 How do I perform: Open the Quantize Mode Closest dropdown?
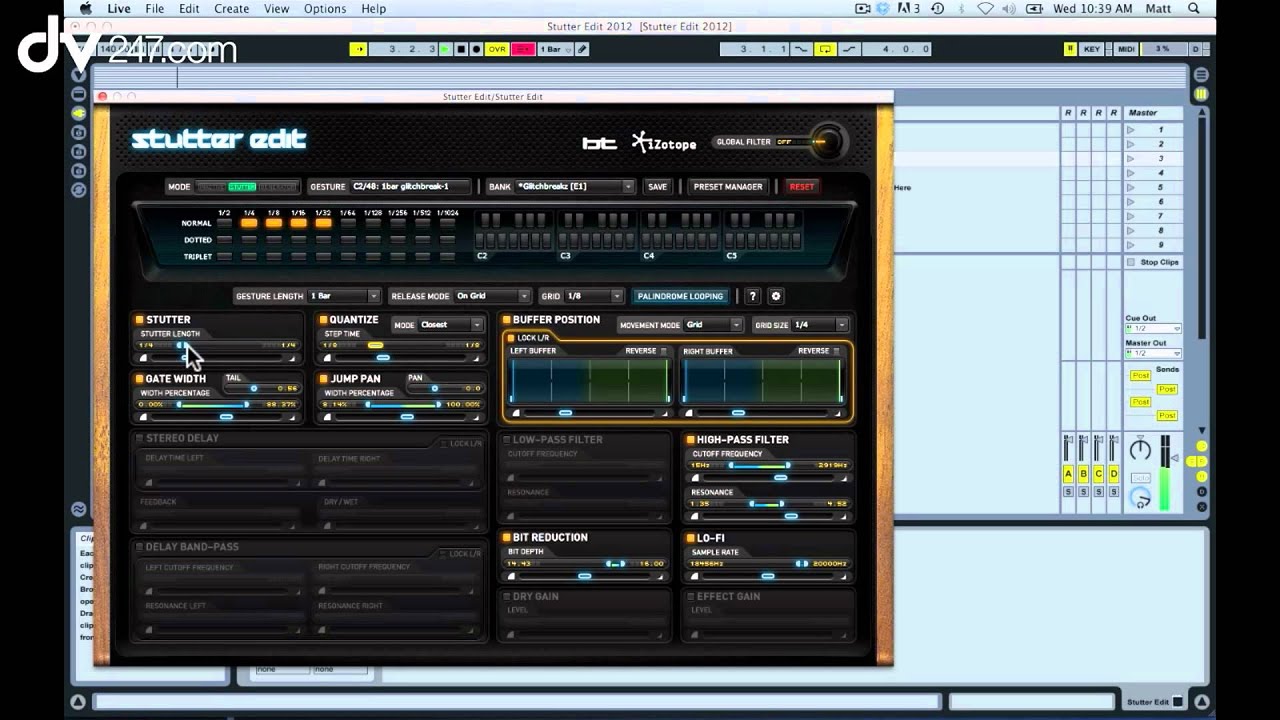coord(452,325)
